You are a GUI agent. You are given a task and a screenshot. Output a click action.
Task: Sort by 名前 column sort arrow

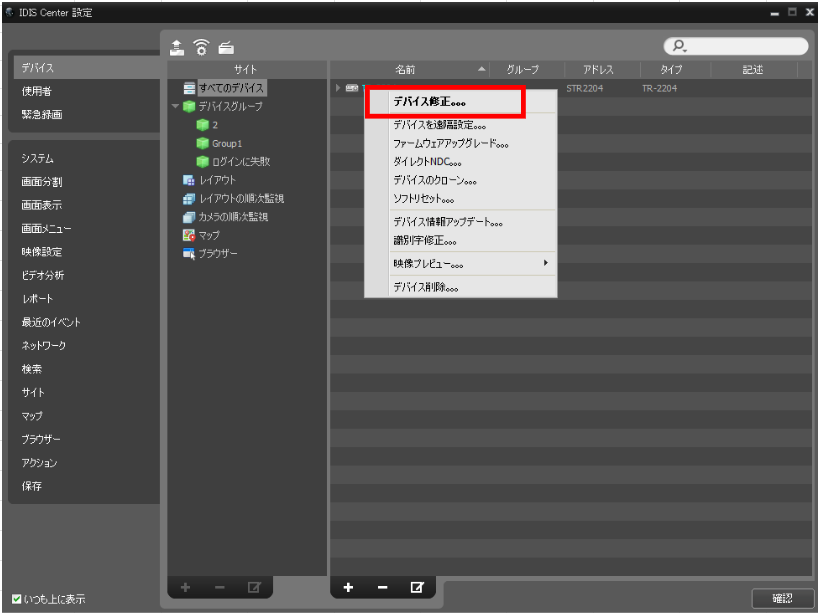(482, 69)
